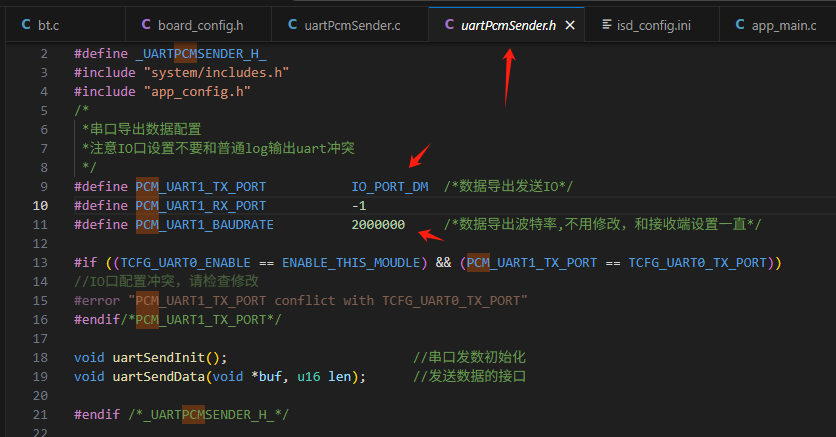Click the _UARTPCMSENDER_H_ define on line 2
Image resolution: width=836 pixels, height=437 pixels.
(201, 54)
